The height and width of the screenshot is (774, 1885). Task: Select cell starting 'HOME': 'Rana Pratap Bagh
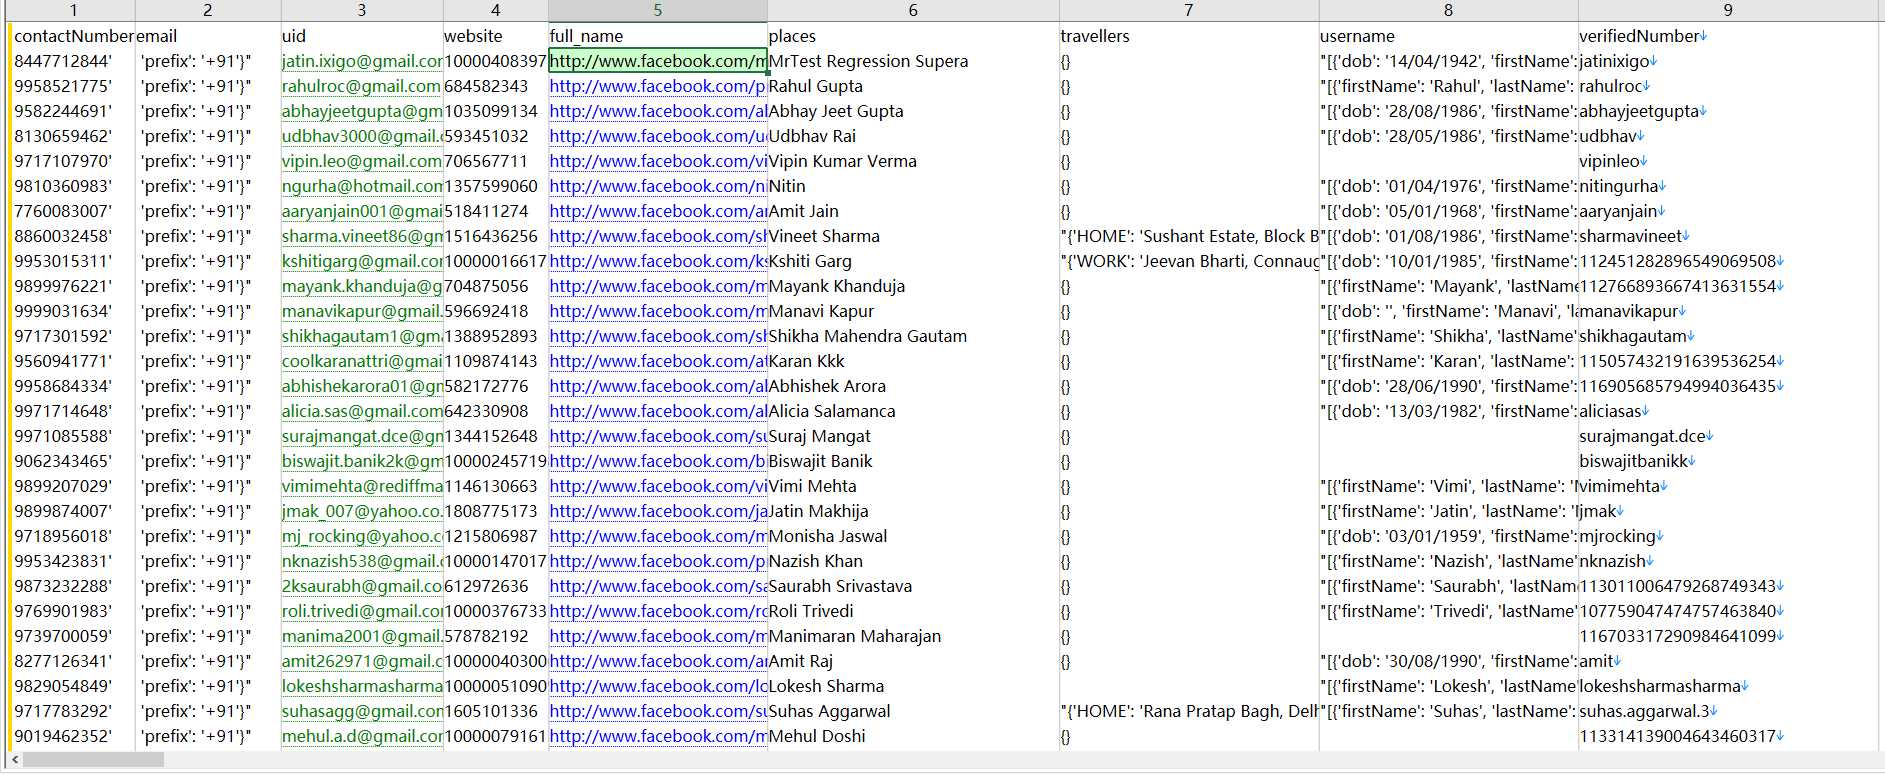[x=1189, y=711]
